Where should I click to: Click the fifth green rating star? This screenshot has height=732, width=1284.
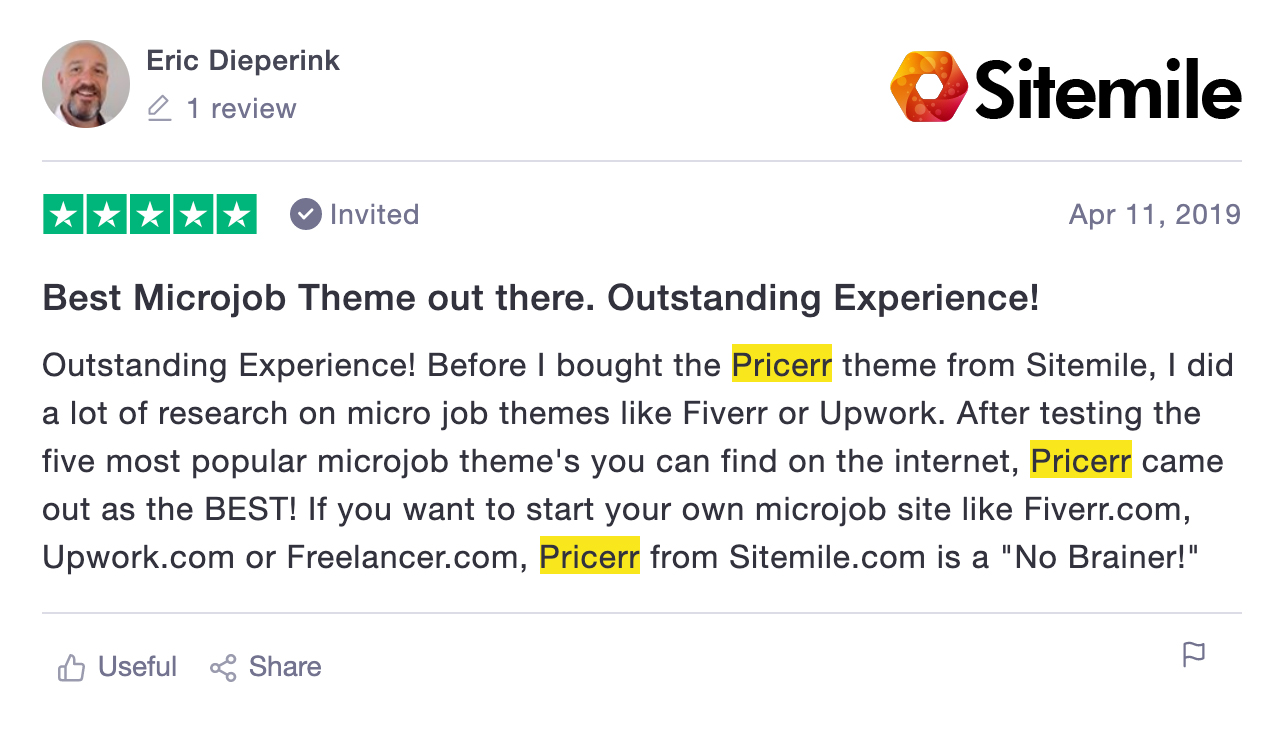(x=237, y=214)
